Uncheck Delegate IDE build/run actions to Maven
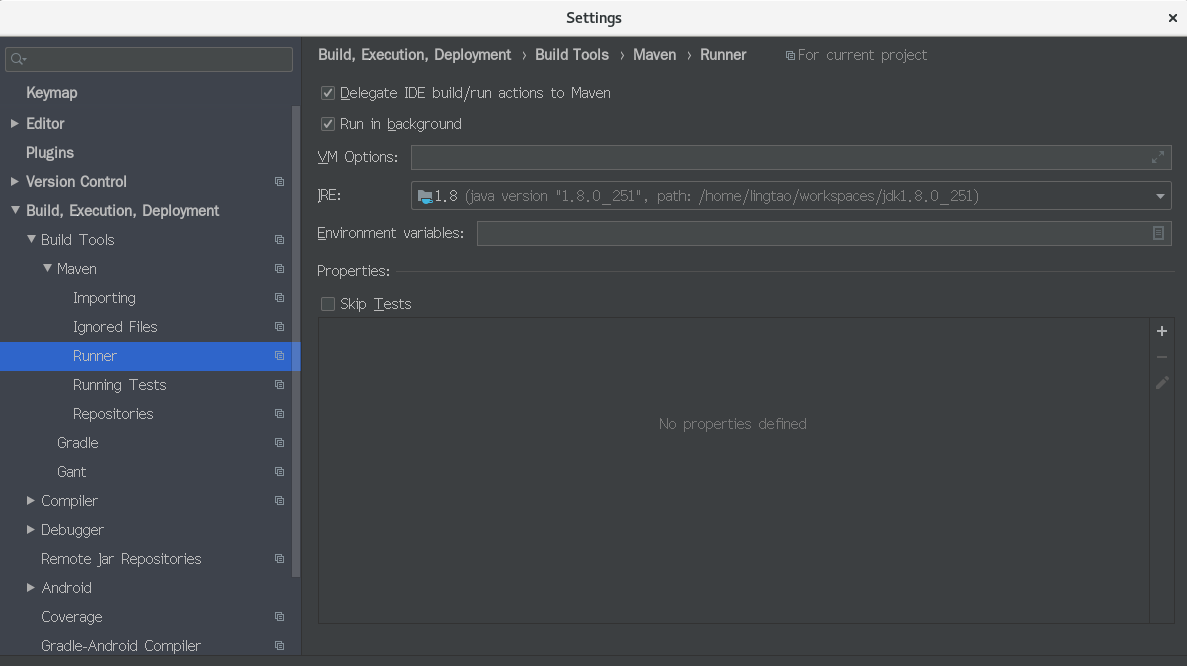The image size is (1187, 666). click(x=328, y=93)
